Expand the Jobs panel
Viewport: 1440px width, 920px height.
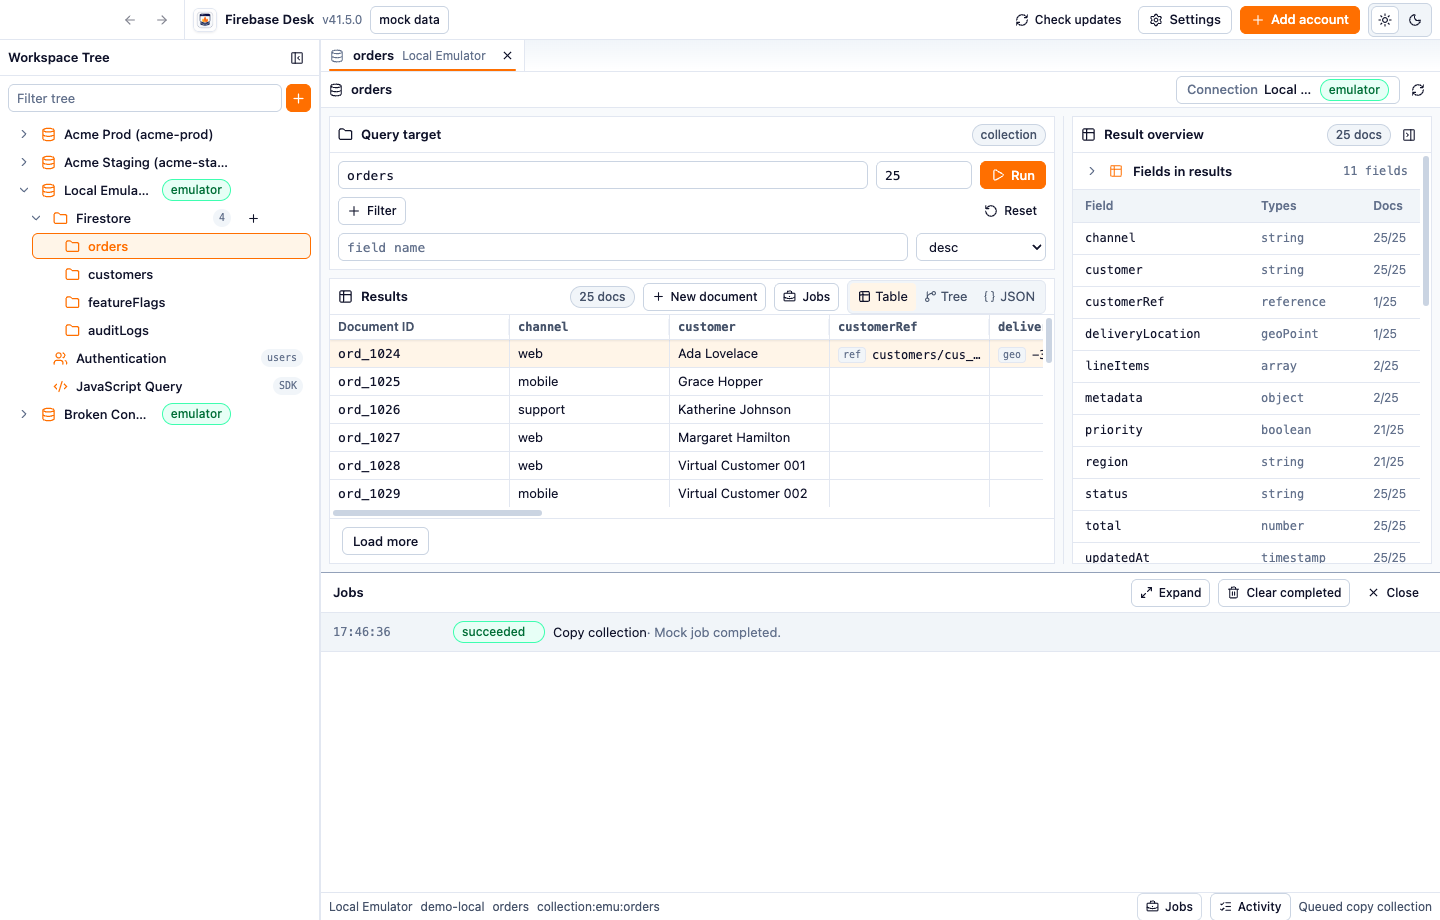(1171, 593)
